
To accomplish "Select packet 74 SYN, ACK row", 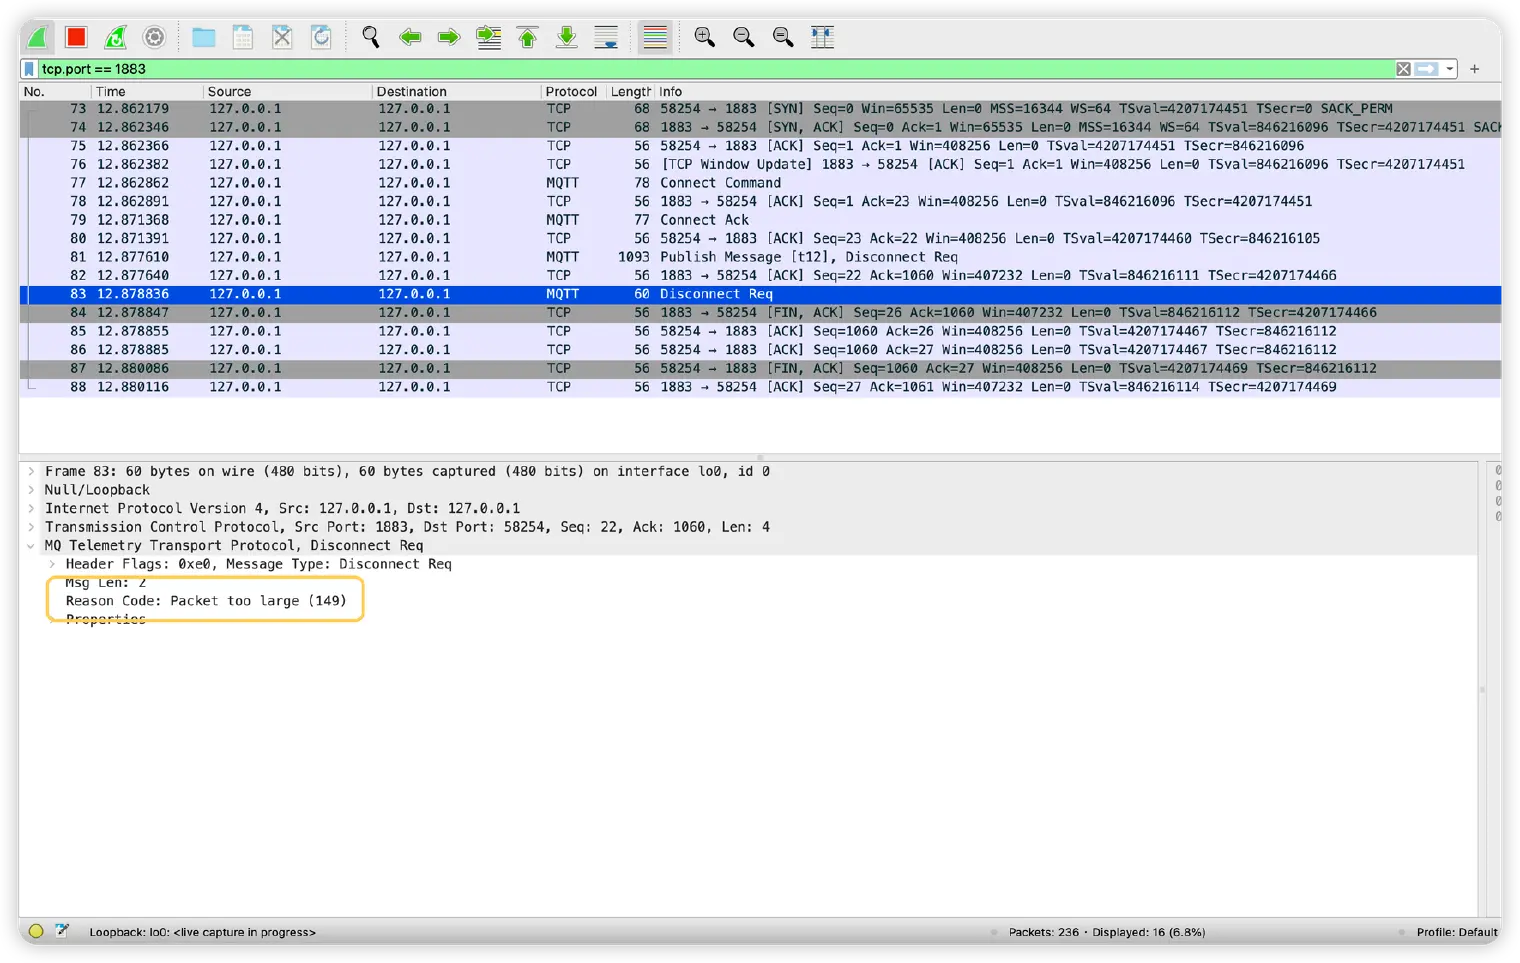I will 760,127.
